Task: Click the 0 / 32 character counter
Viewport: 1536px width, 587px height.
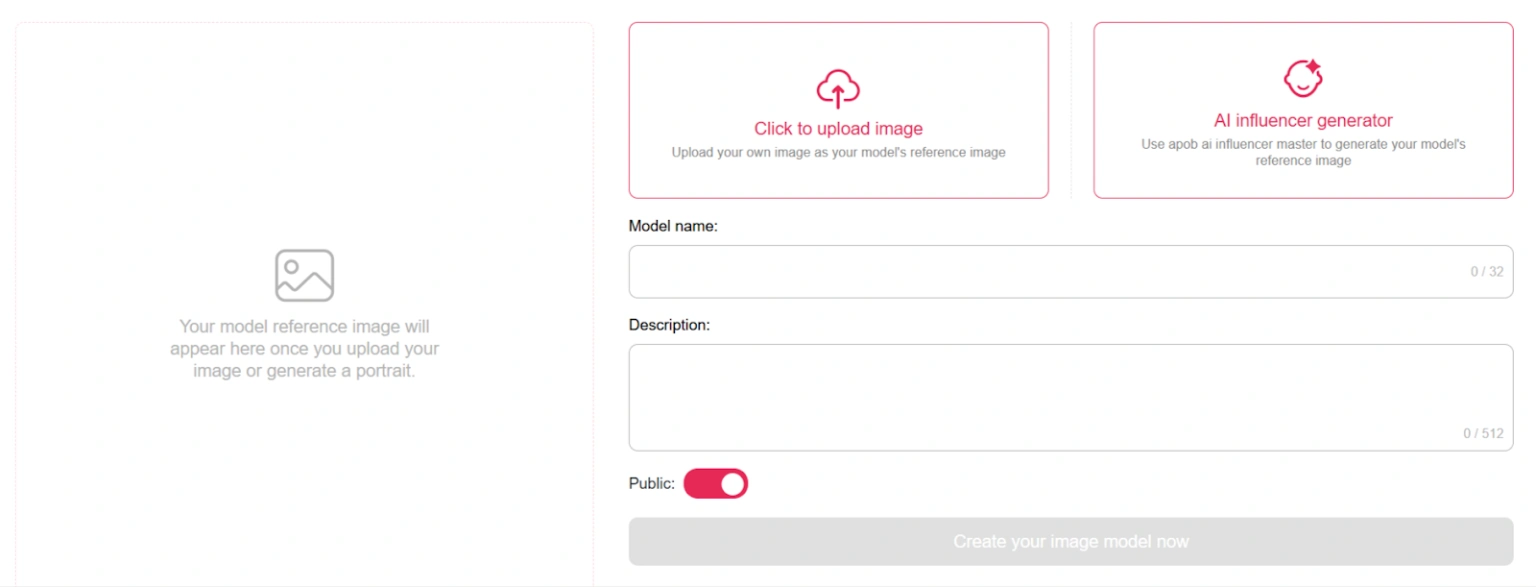Action: (1486, 272)
